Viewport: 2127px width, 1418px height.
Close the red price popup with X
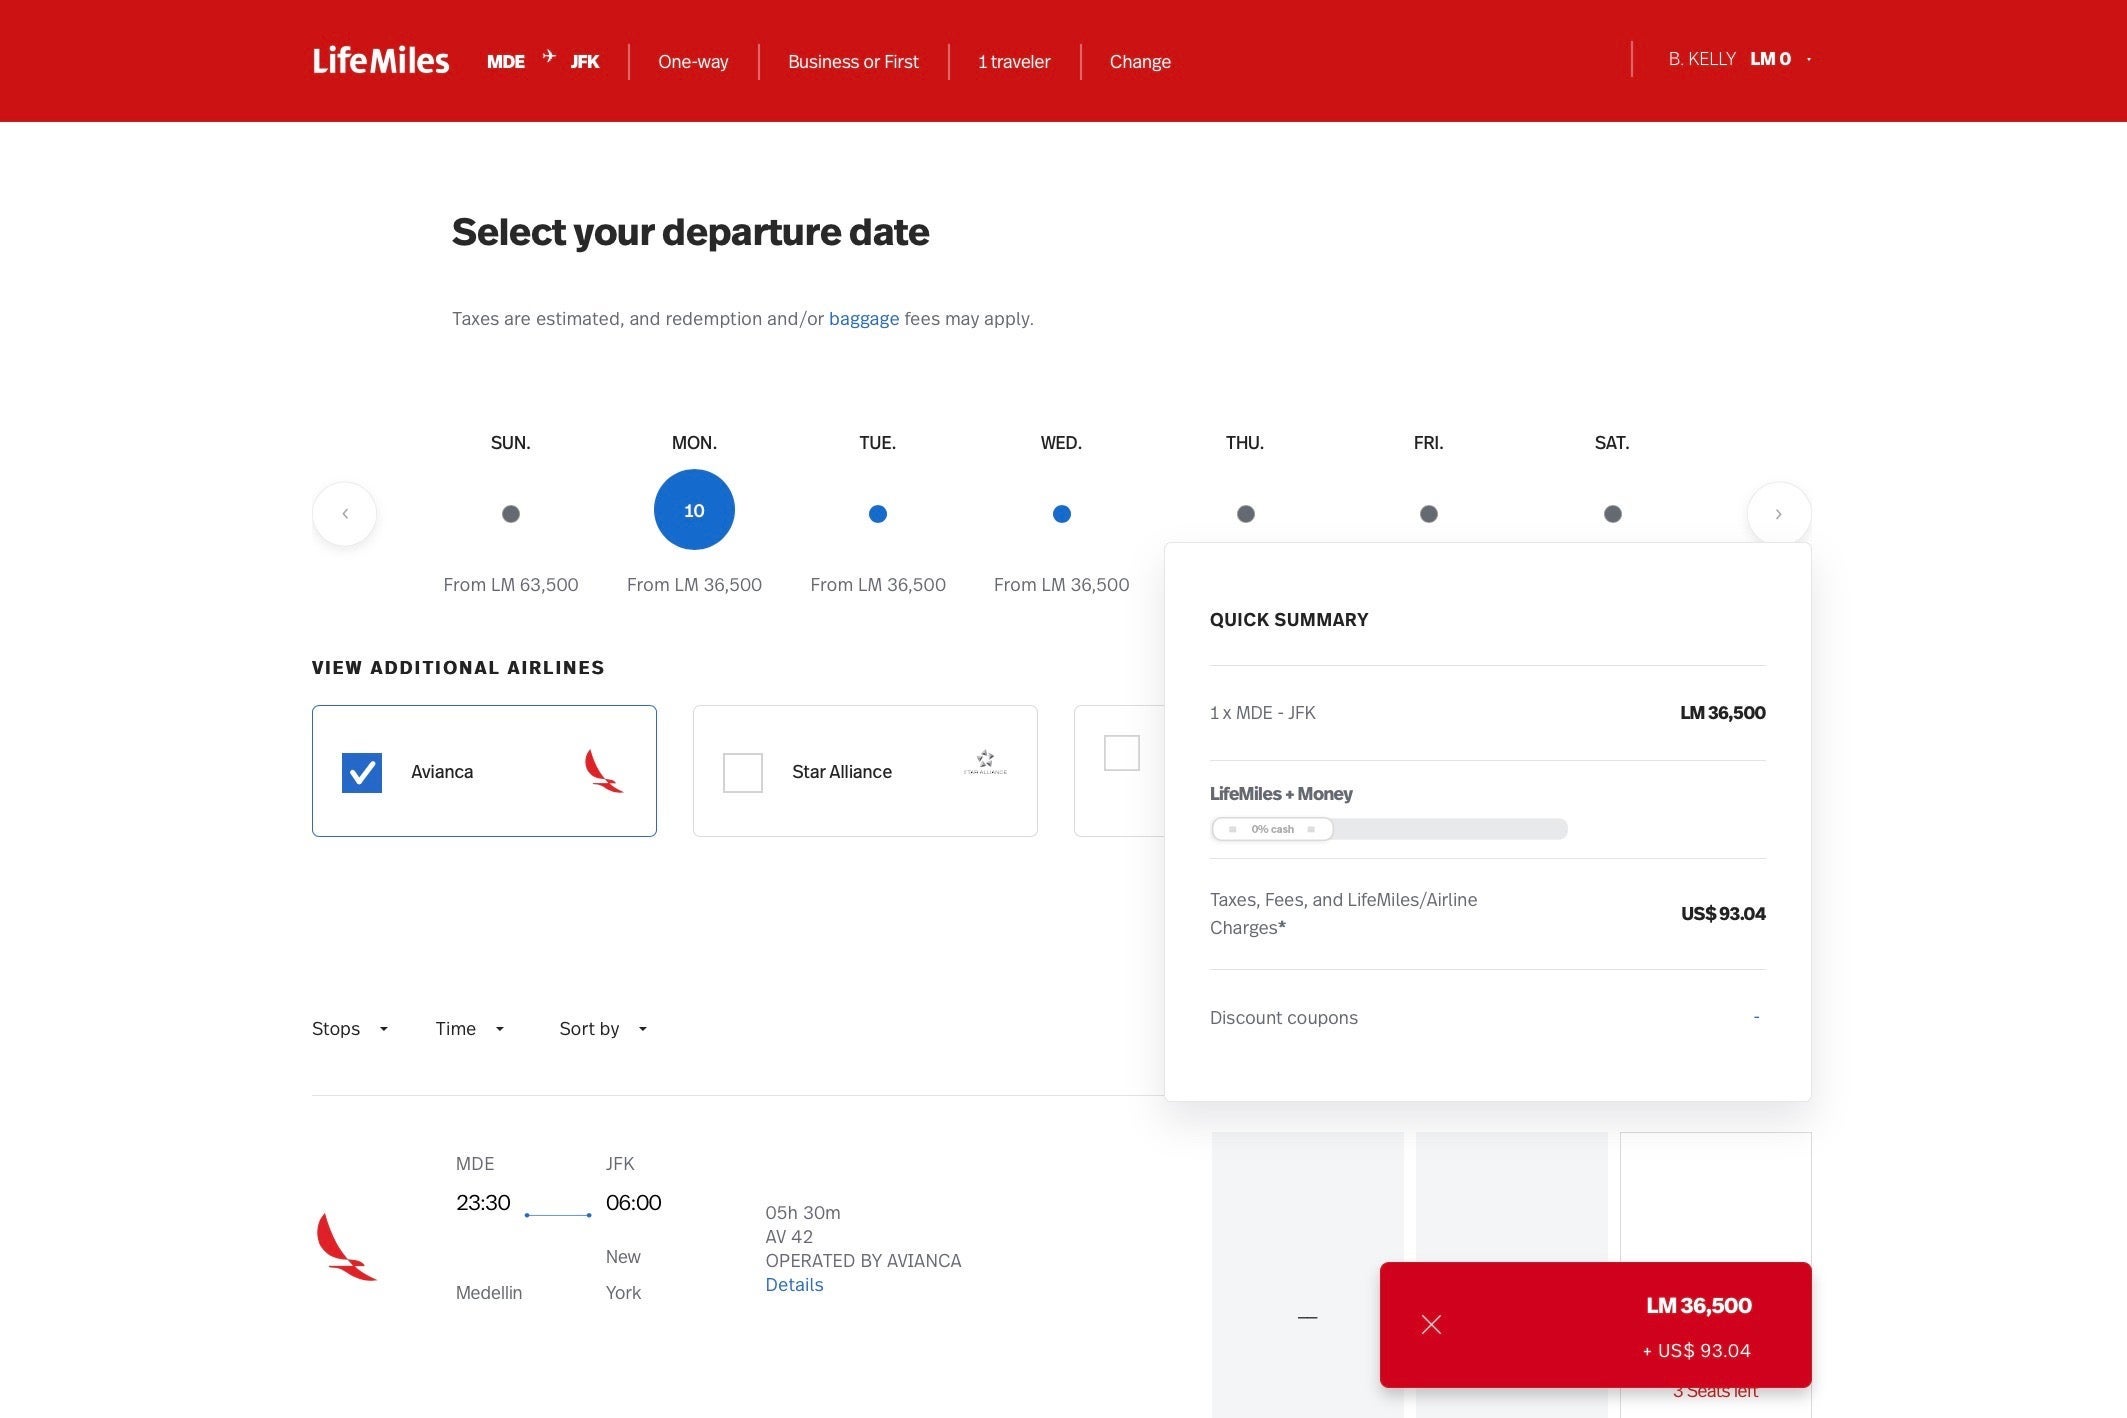point(1431,1325)
